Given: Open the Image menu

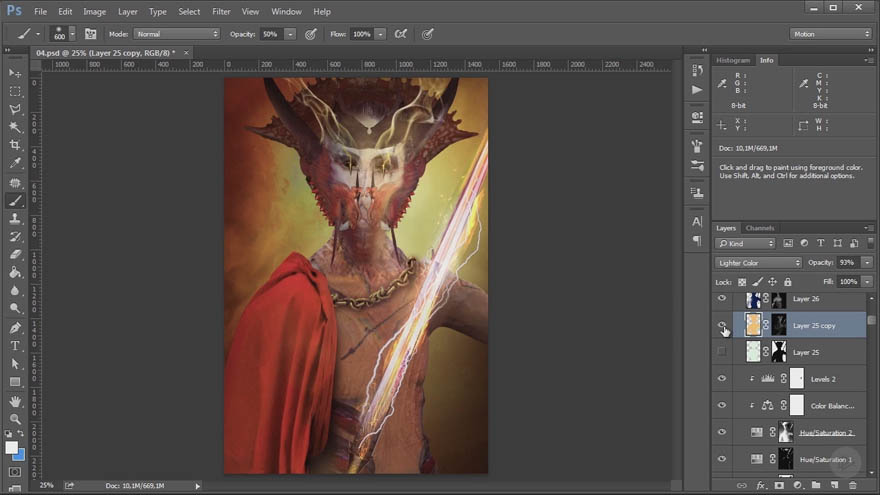Looking at the screenshot, I should (x=94, y=11).
